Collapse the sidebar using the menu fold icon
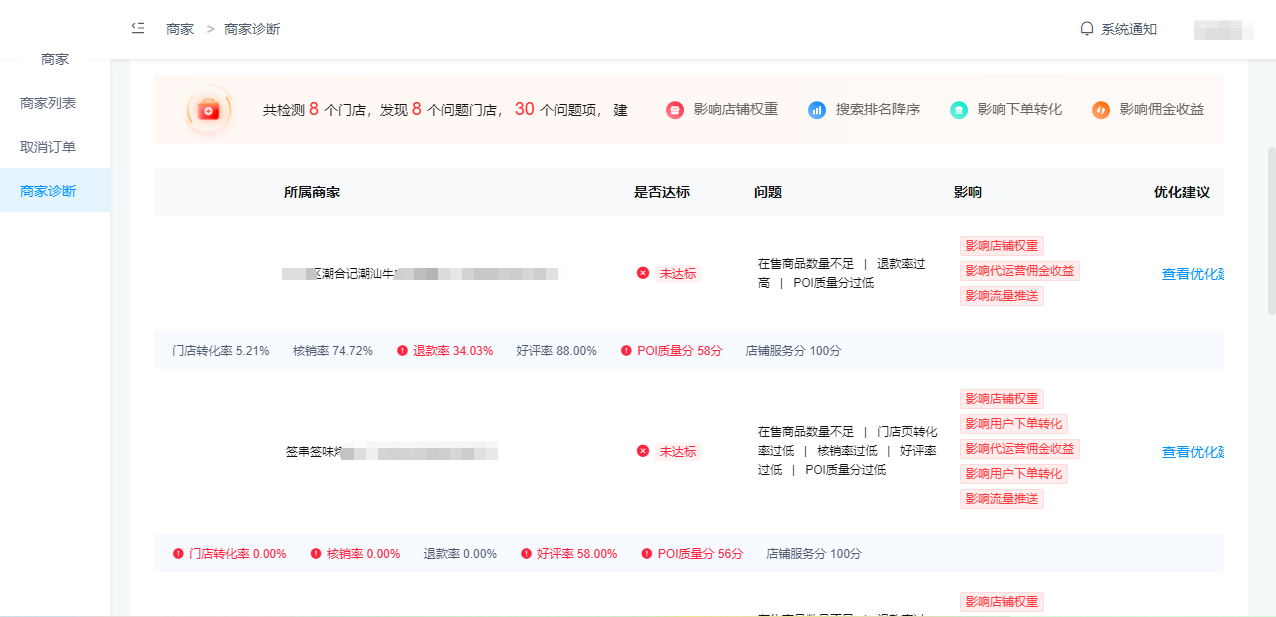Image resolution: width=1276 pixels, height=617 pixels. [138, 28]
